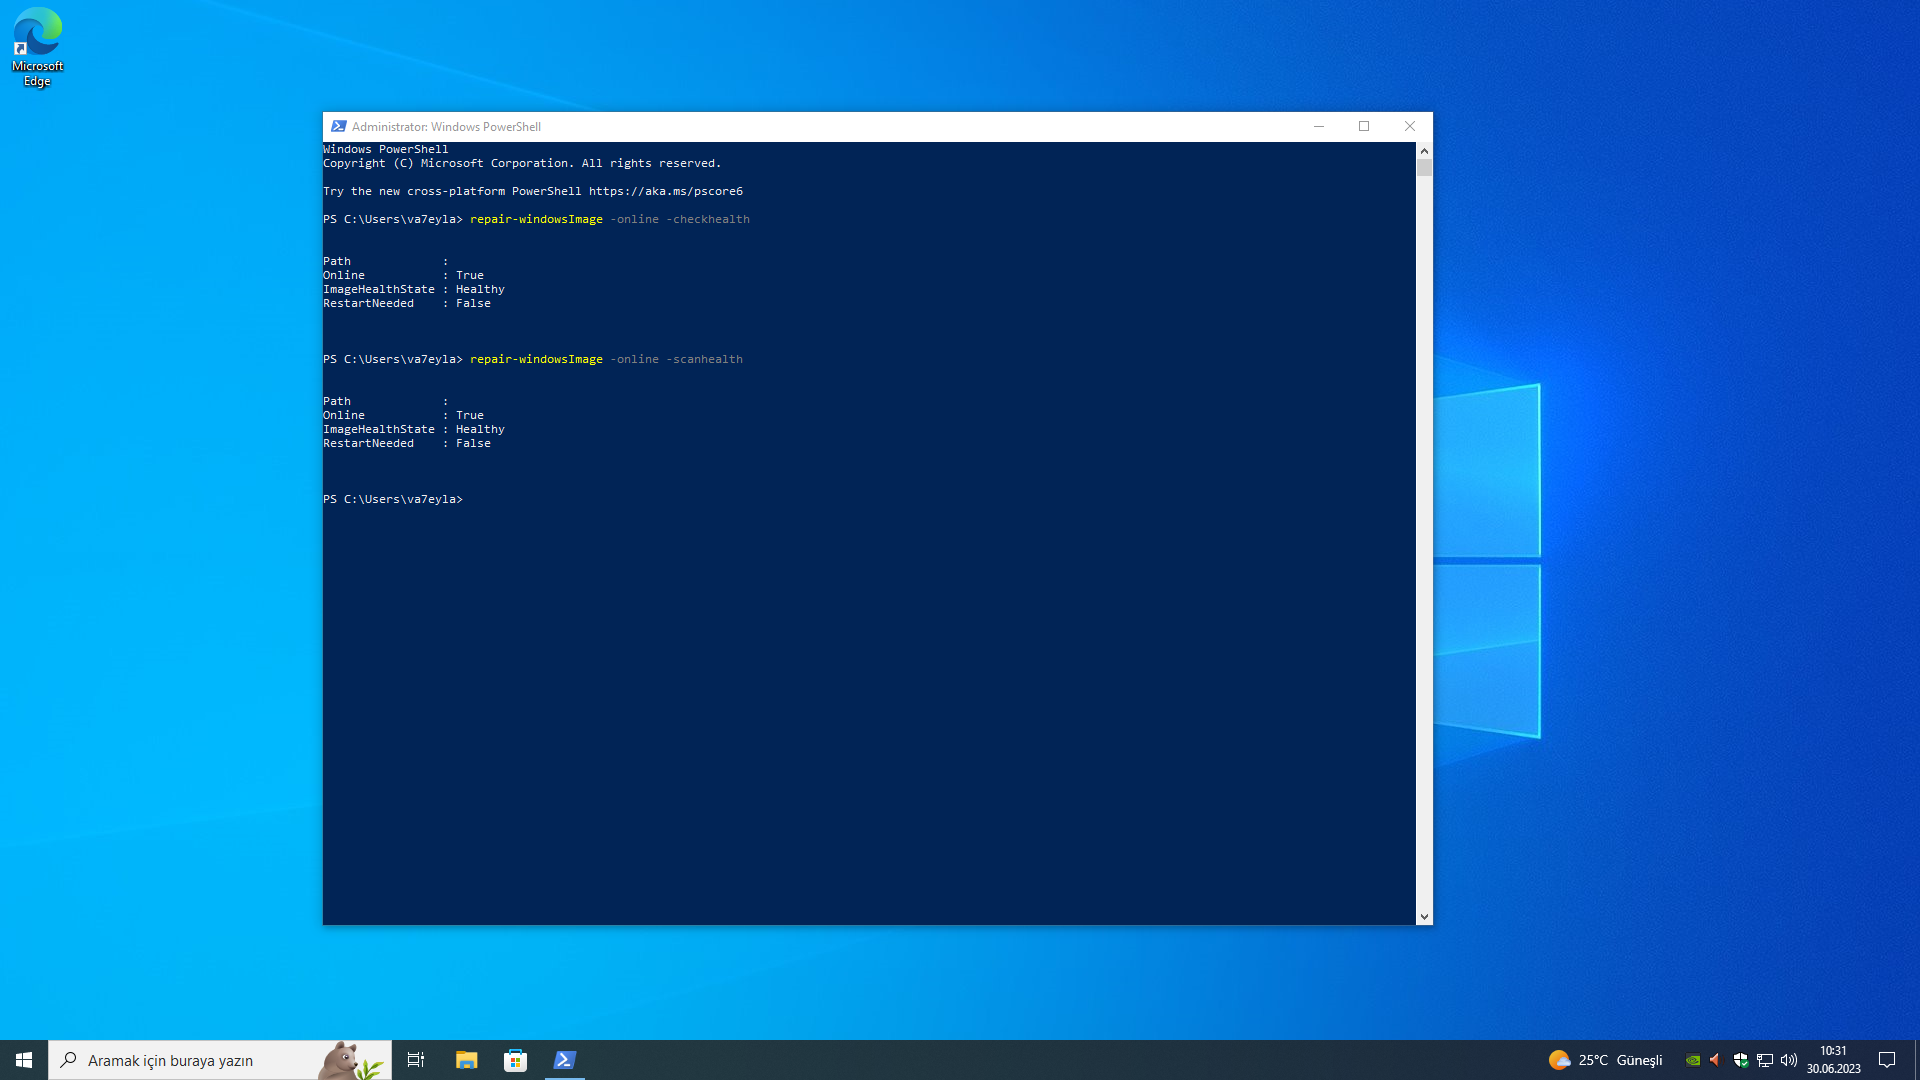This screenshot has width=1920, height=1080.
Task: Open the notification action center
Action: (x=1887, y=1060)
